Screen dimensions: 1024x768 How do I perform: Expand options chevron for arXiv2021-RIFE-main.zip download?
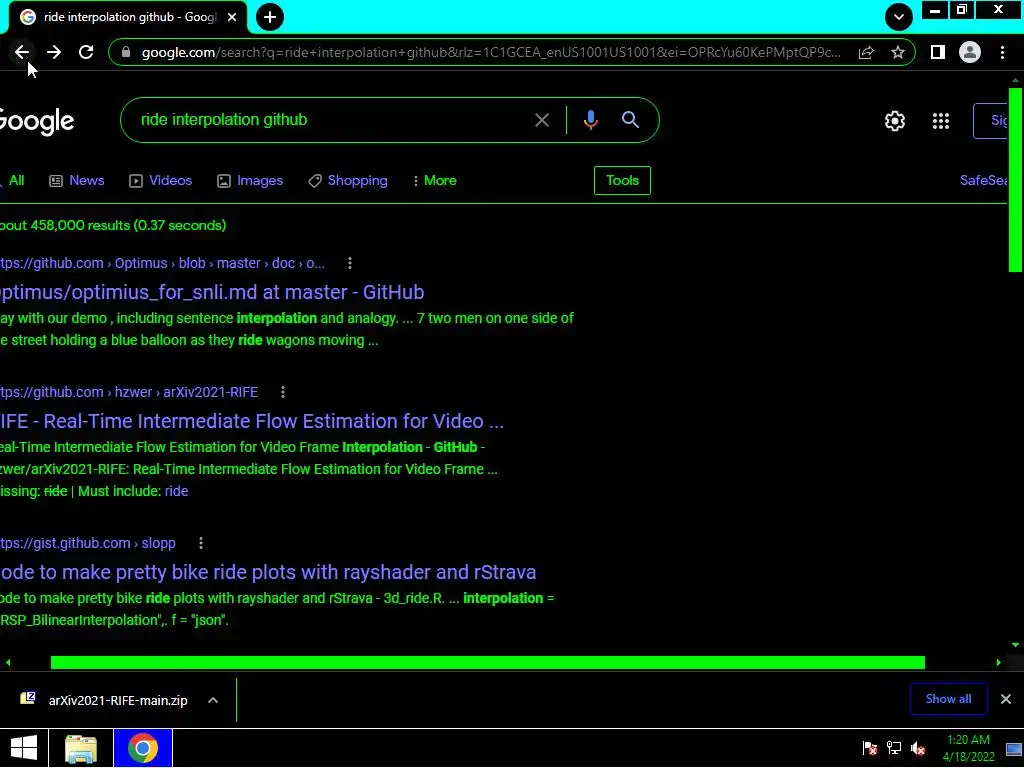213,700
